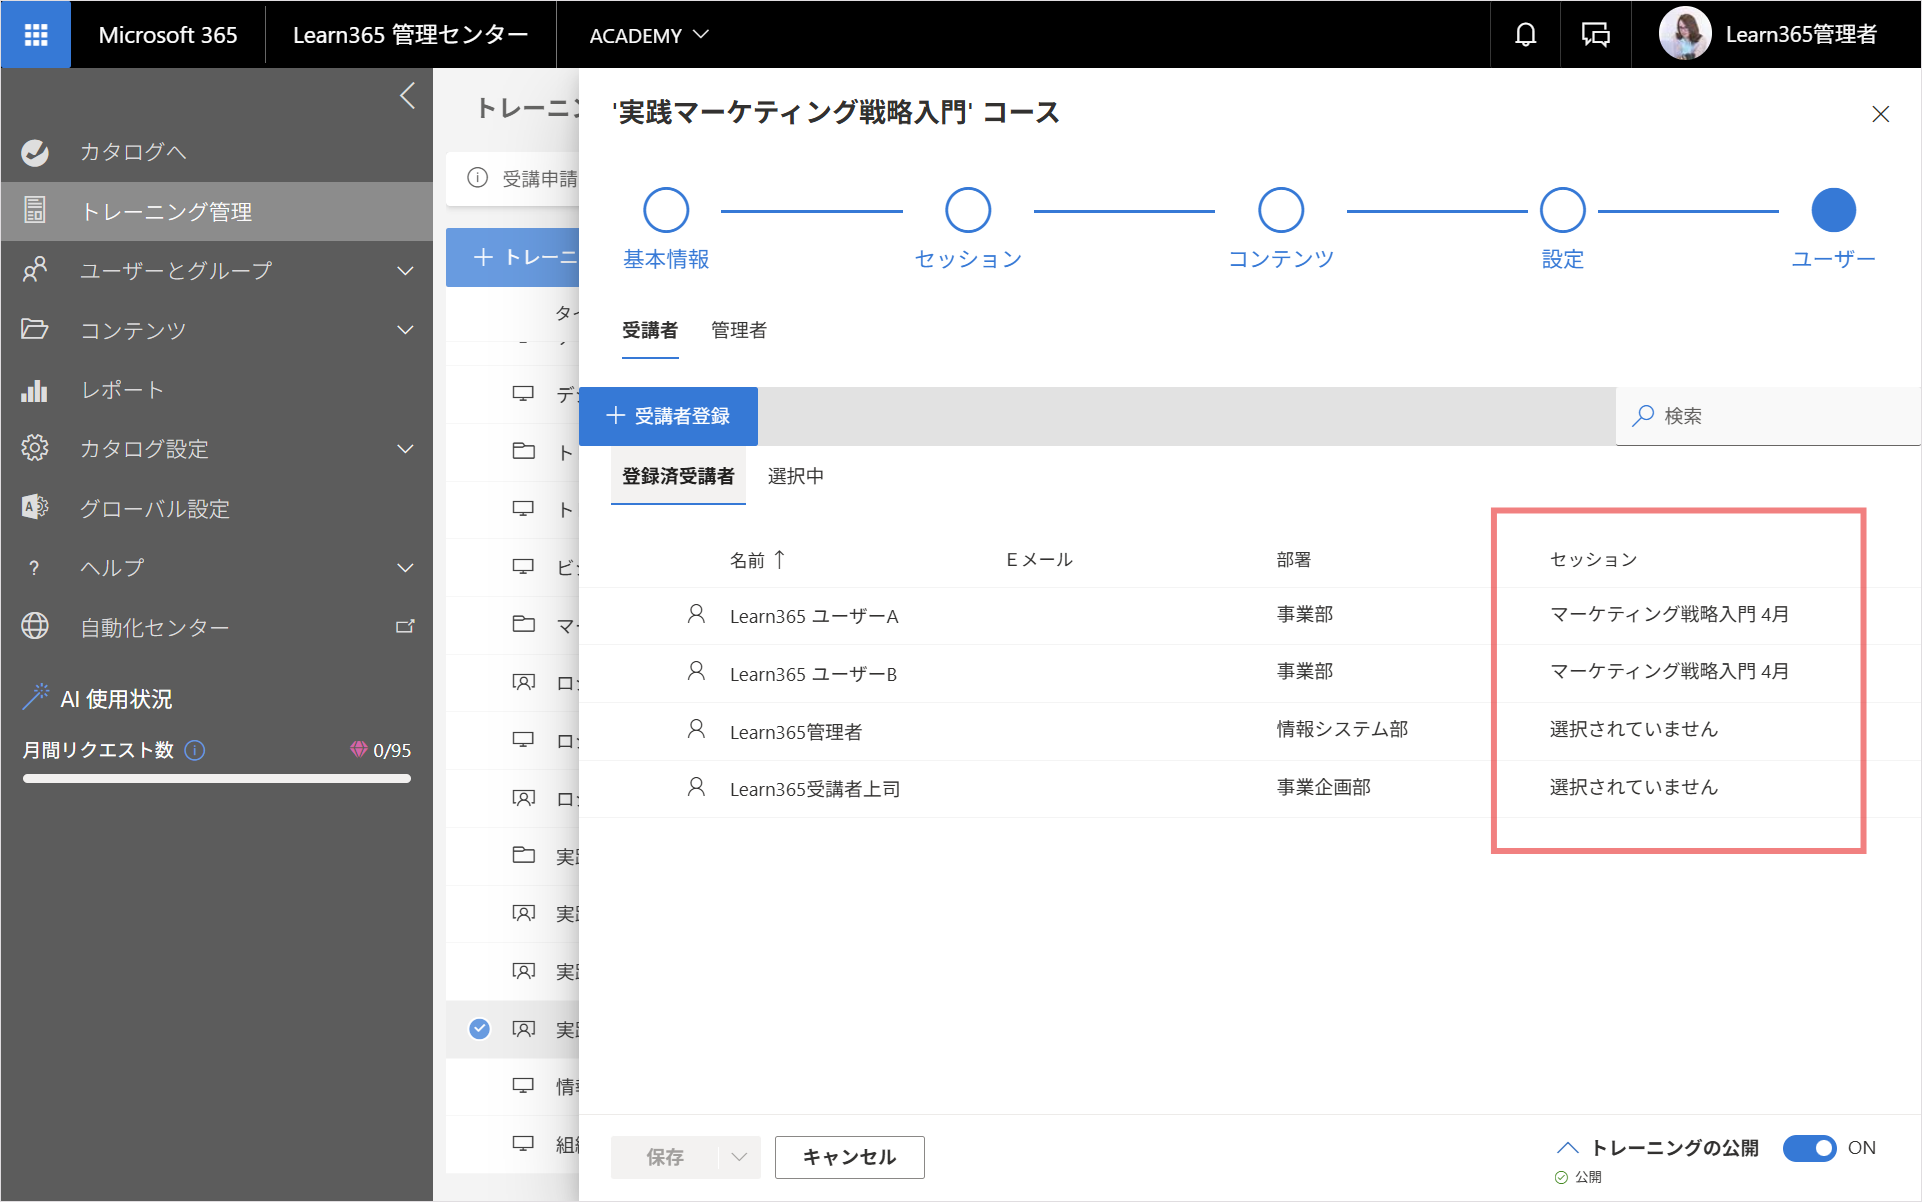This screenshot has height=1202, width=1922.
Task: Open the Microsoft 365 app launcher waffle
Action: (36, 35)
